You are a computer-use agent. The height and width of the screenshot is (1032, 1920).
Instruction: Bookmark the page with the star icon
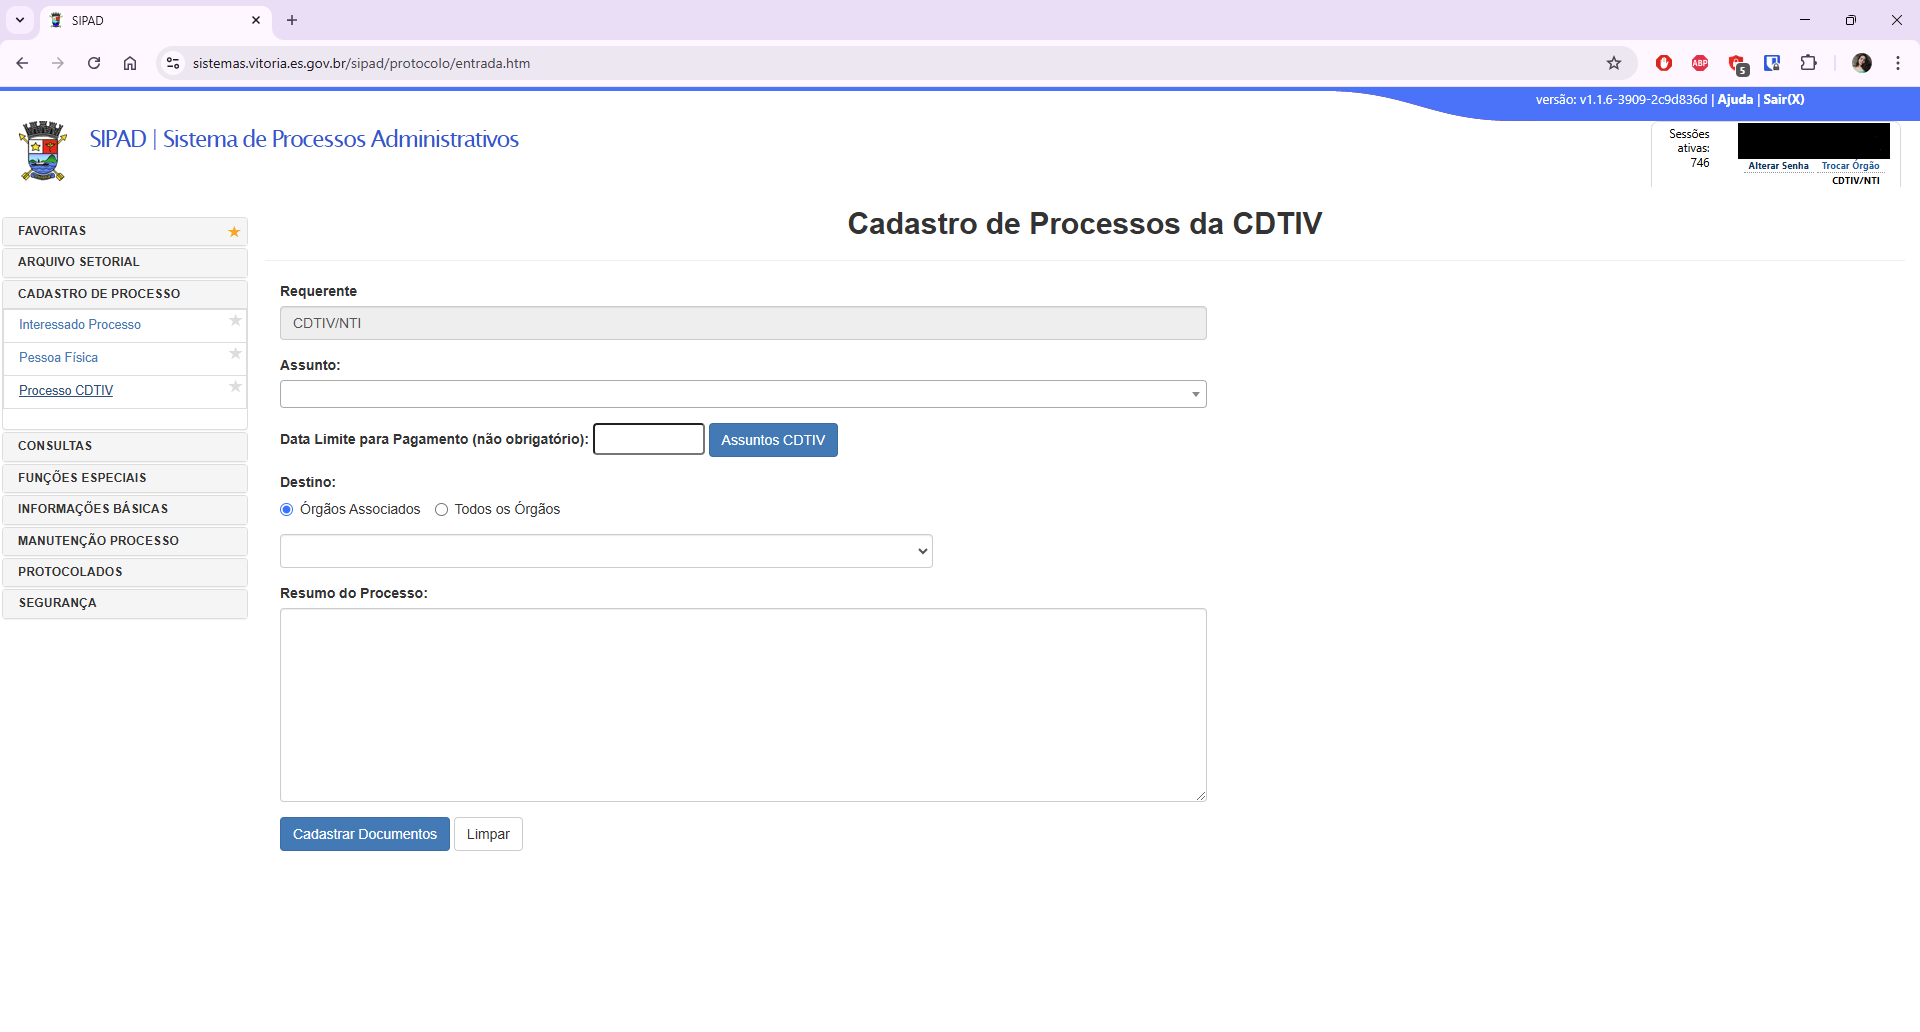coord(1614,62)
